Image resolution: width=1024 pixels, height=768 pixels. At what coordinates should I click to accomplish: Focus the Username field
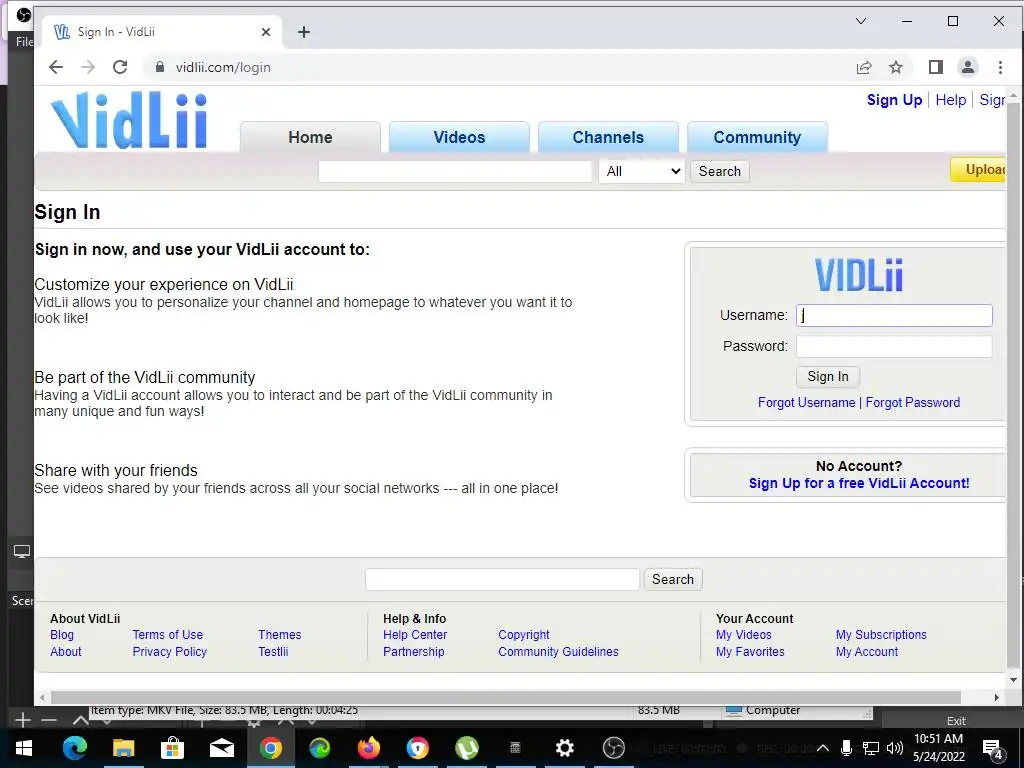(x=894, y=315)
